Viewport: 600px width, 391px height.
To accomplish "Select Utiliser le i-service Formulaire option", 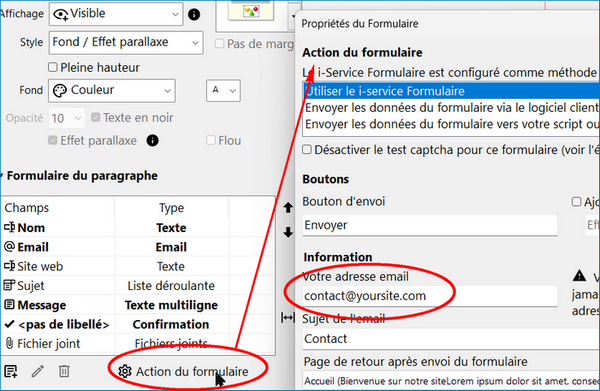I will [452, 91].
